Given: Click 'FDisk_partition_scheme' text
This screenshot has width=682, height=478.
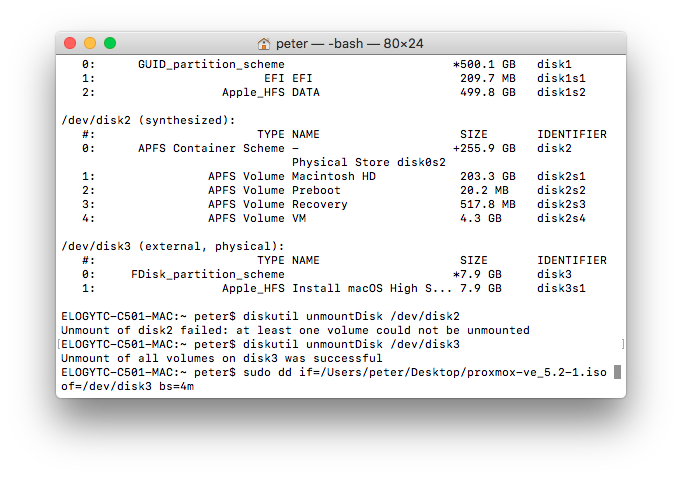Looking at the screenshot, I should [x=208, y=274].
